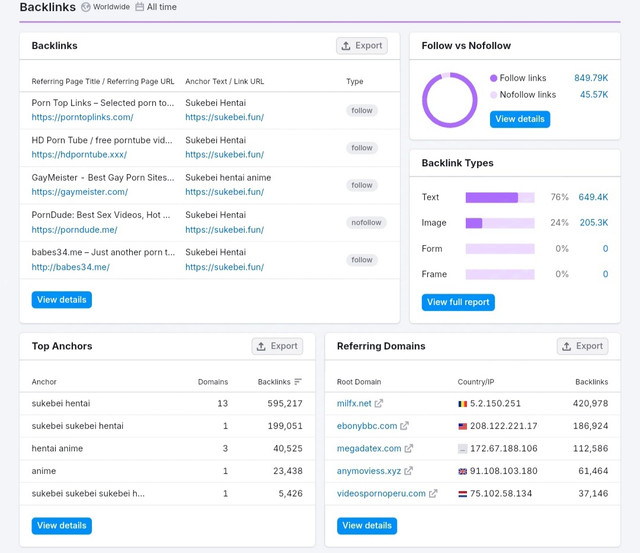Click the All time calendar icon
The width and height of the screenshot is (640, 553).
point(140,7)
